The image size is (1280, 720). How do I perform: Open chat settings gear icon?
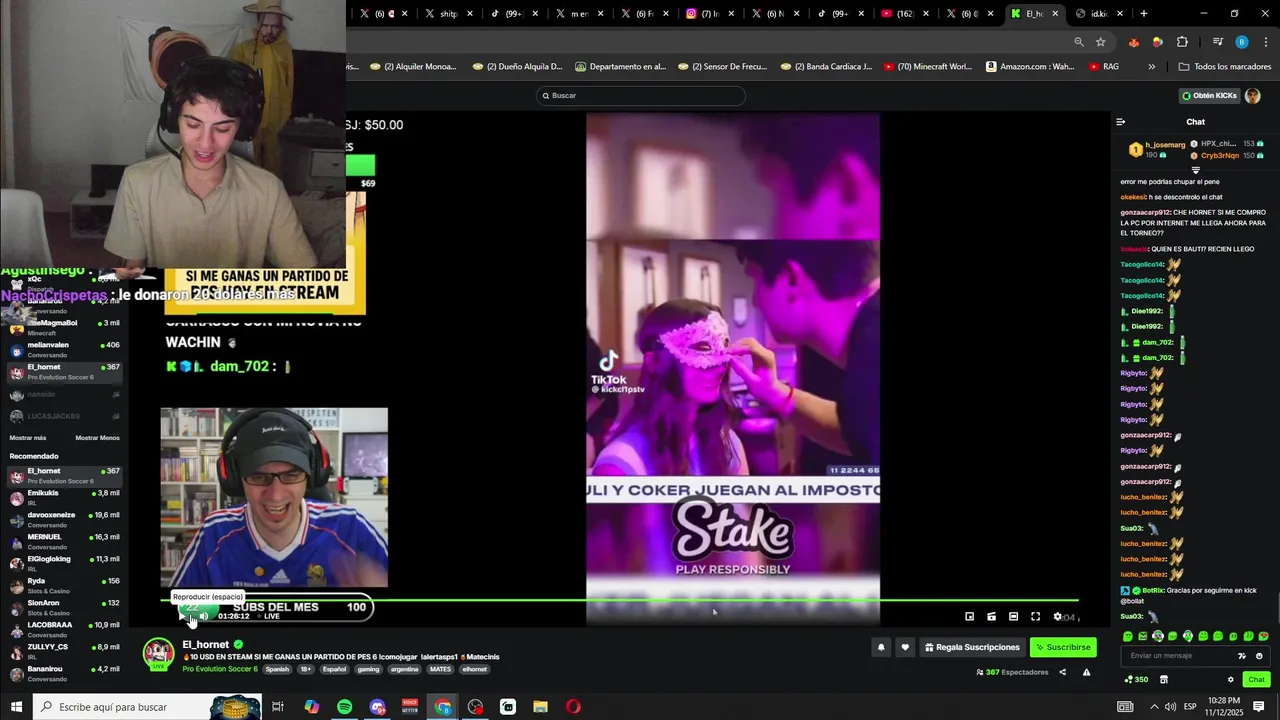pyautogui.click(x=1231, y=680)
